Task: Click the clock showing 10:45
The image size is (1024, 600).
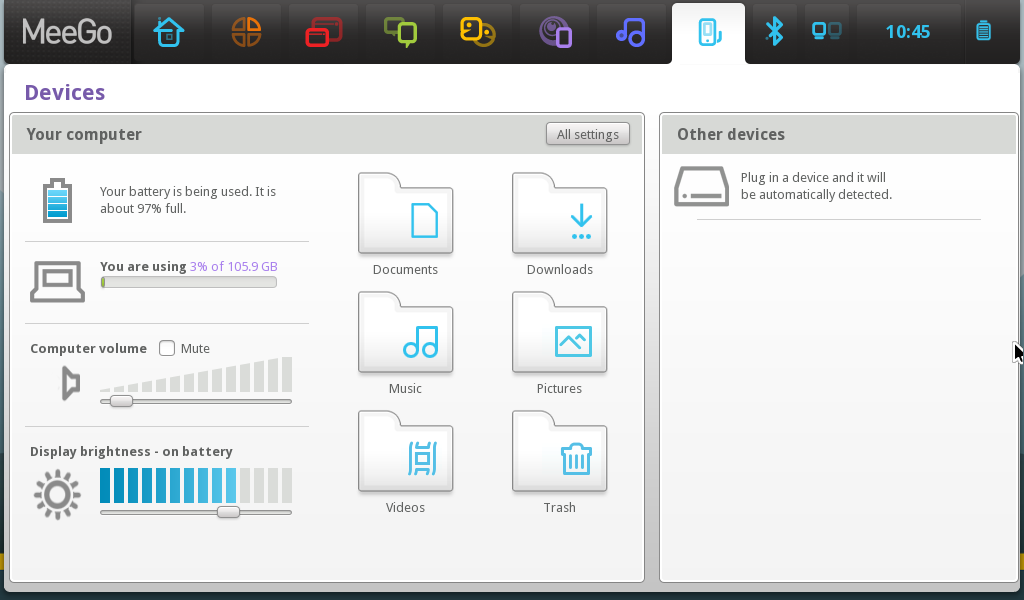Action: 906,31
